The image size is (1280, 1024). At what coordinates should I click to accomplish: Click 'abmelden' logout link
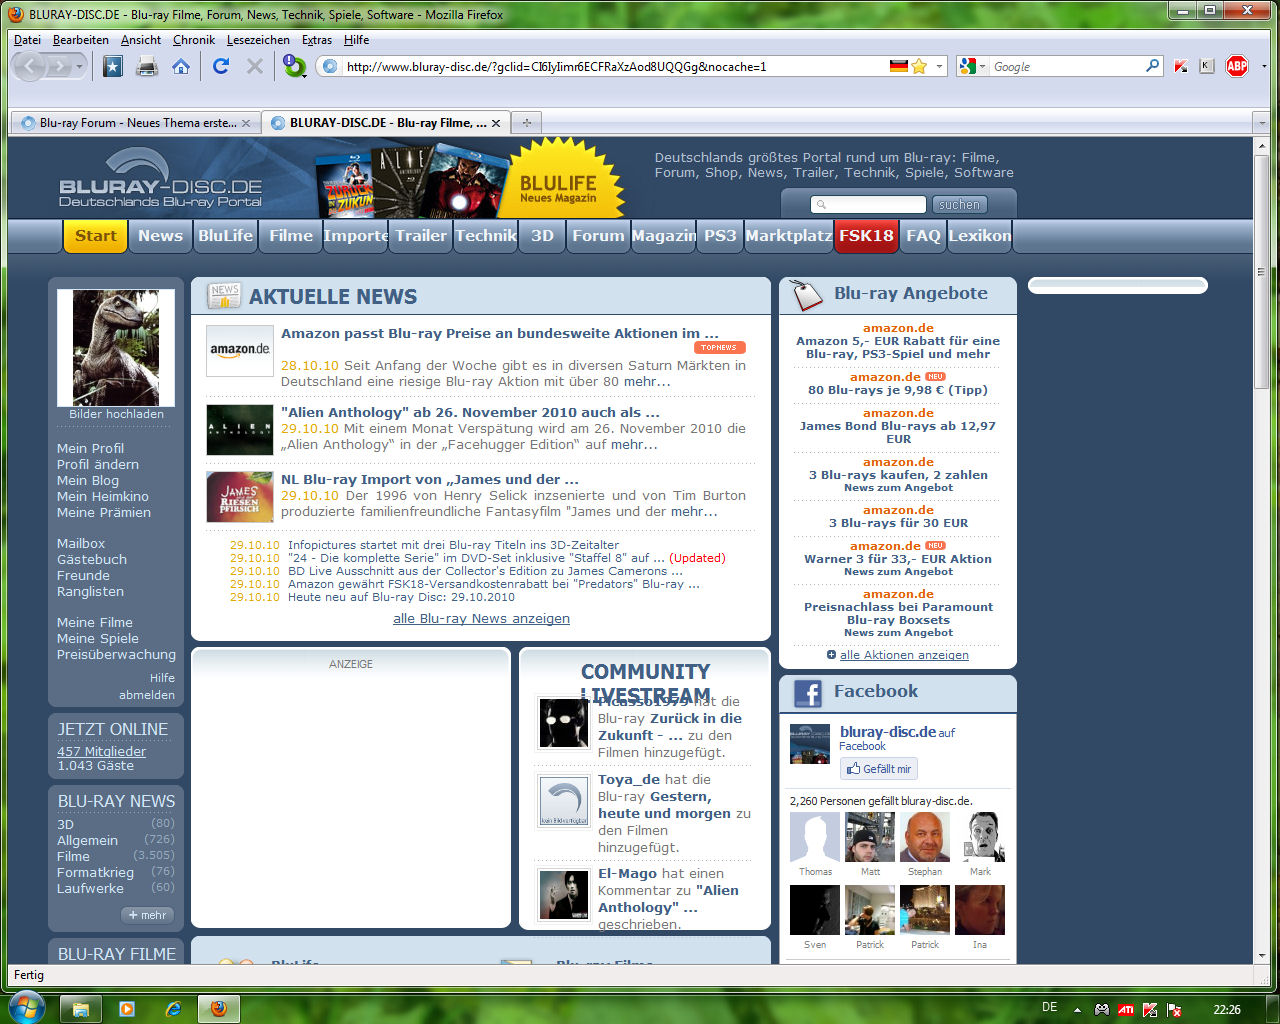[x=147, y=694]
